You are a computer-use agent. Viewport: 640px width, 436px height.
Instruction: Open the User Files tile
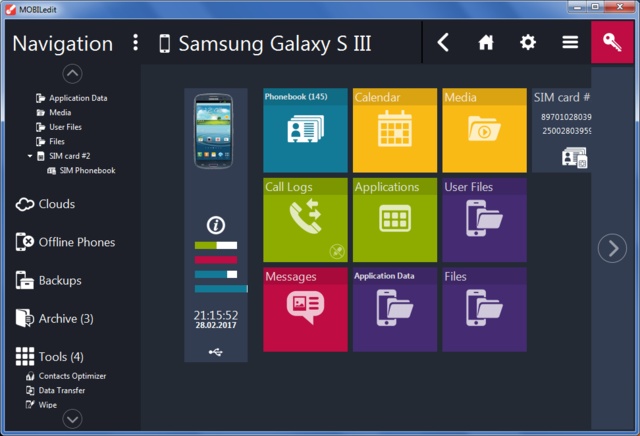click(484, 220)
